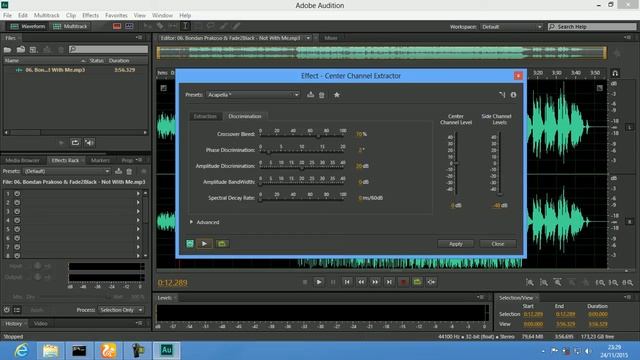Toggle skip selection in transport
640x360 pixels.
tap(431, 282)
